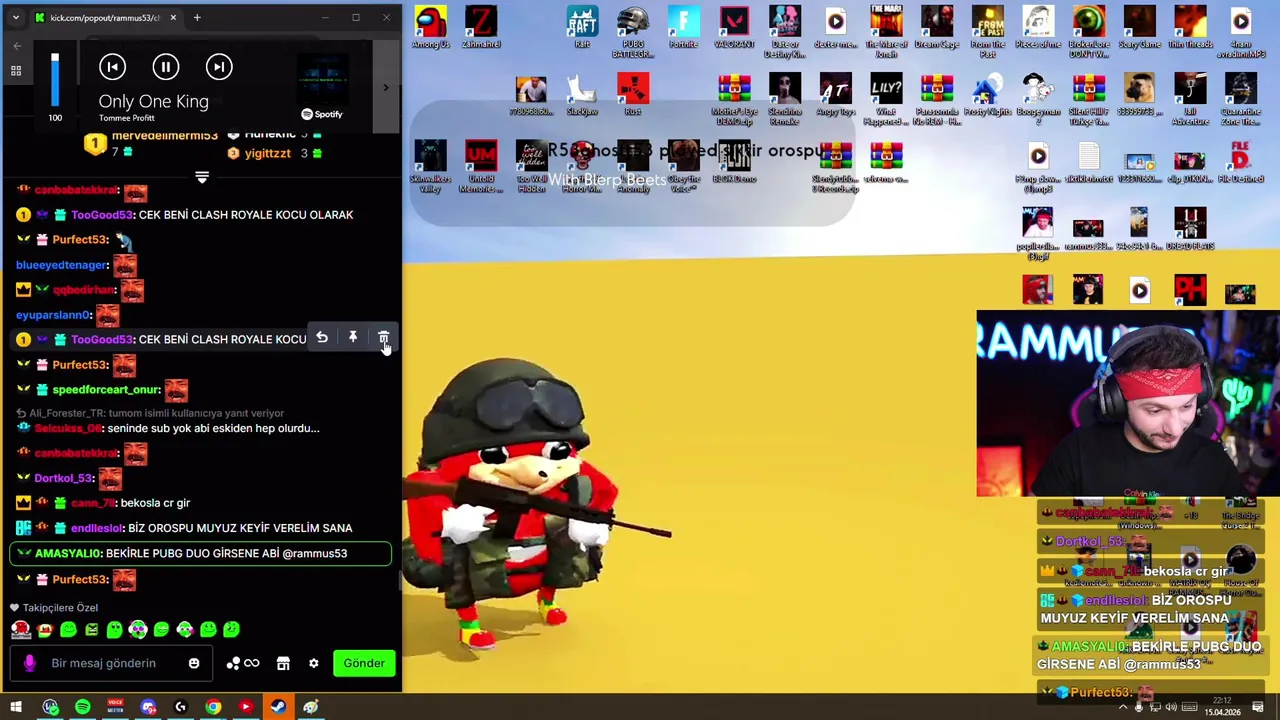
Task: Insert the angry green square emote
Action: (91, 629)
